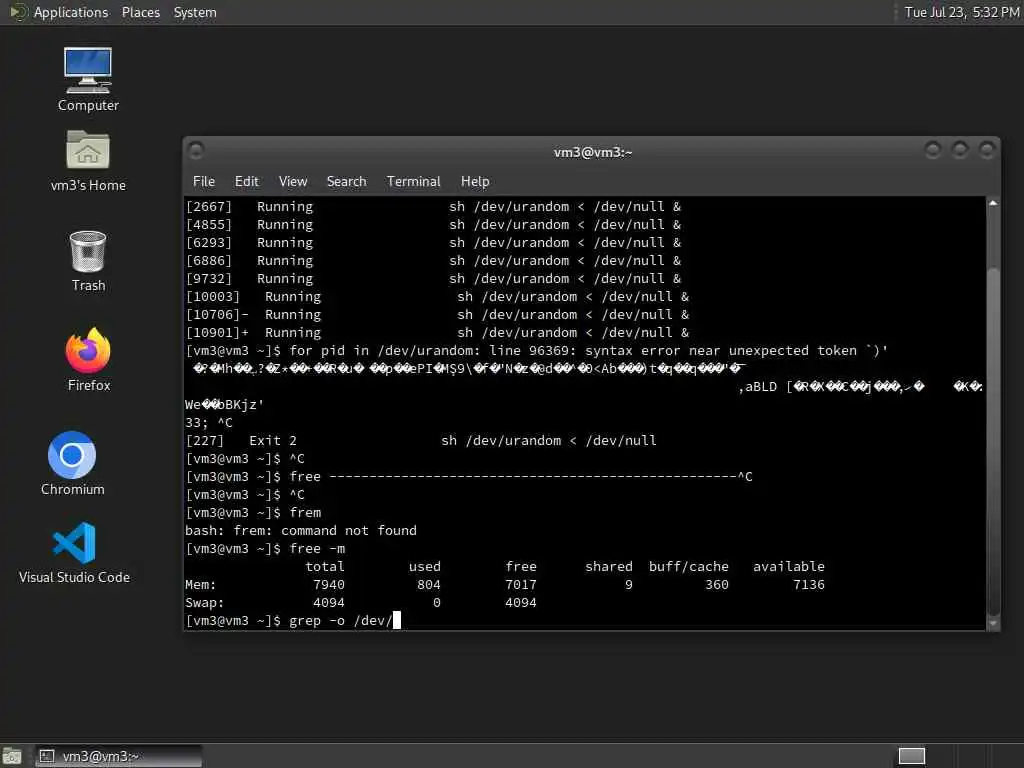Viewport: 1024px width, 768px height.
Task: Click the job line starting with [4855]
Action: [434, 225]
